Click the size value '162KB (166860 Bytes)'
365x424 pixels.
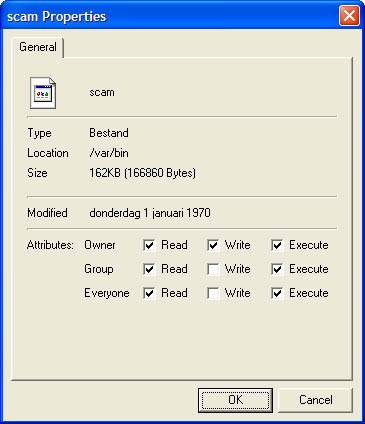tap(142, 173)
